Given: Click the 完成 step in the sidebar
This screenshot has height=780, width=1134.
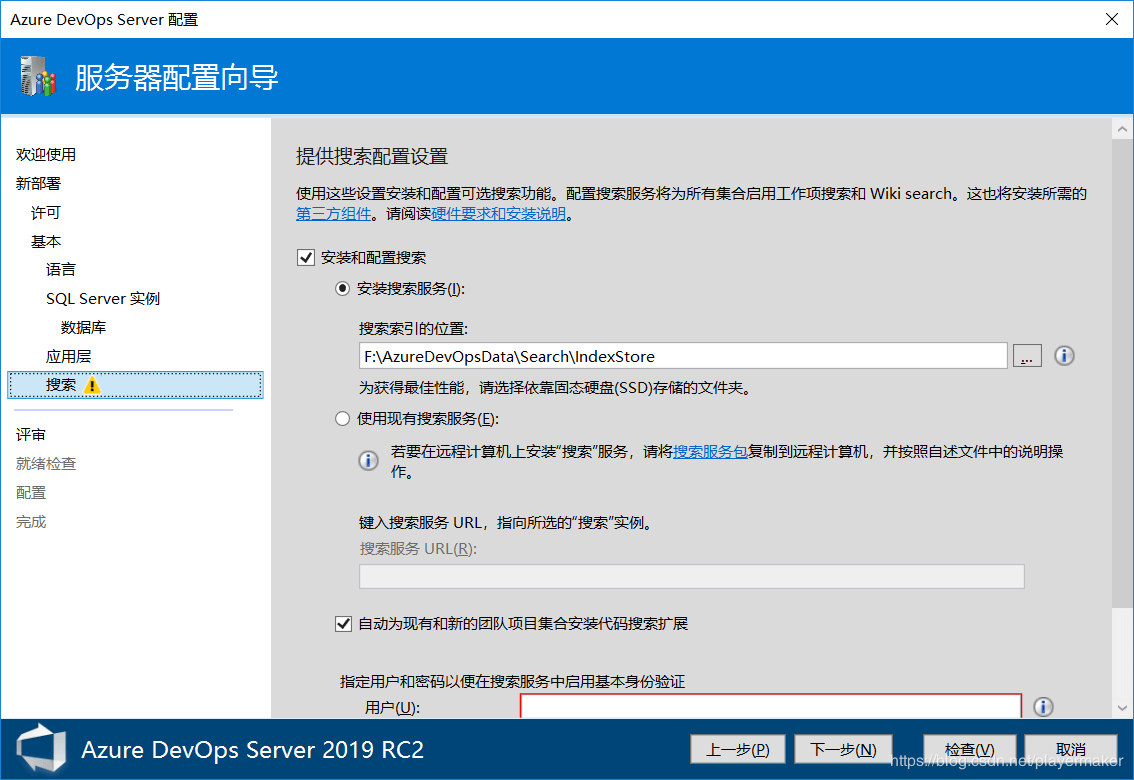Looking at the screenshot, I should (30, 521).
